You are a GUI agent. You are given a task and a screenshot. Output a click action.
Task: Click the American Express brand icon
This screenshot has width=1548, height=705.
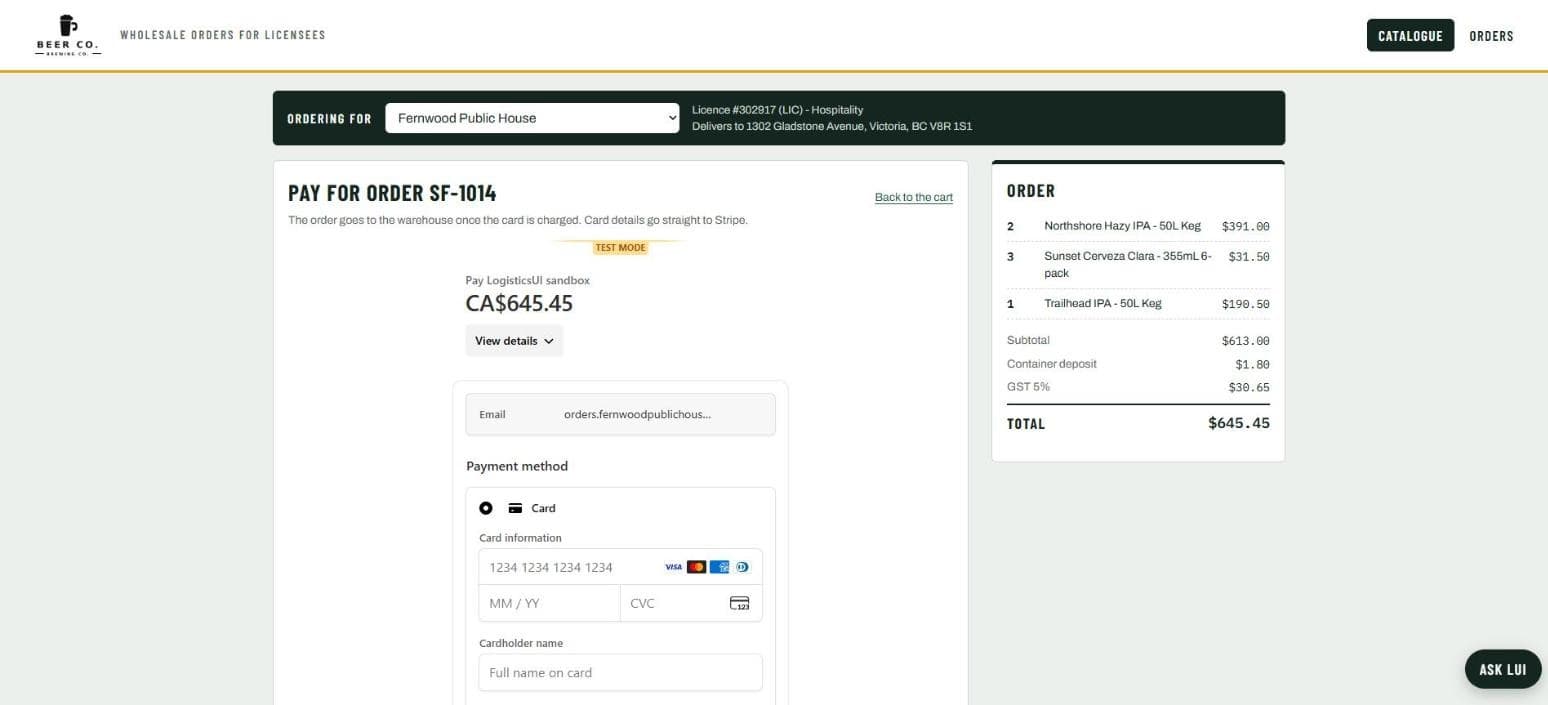pyautogui.click(x=719, y=567)
